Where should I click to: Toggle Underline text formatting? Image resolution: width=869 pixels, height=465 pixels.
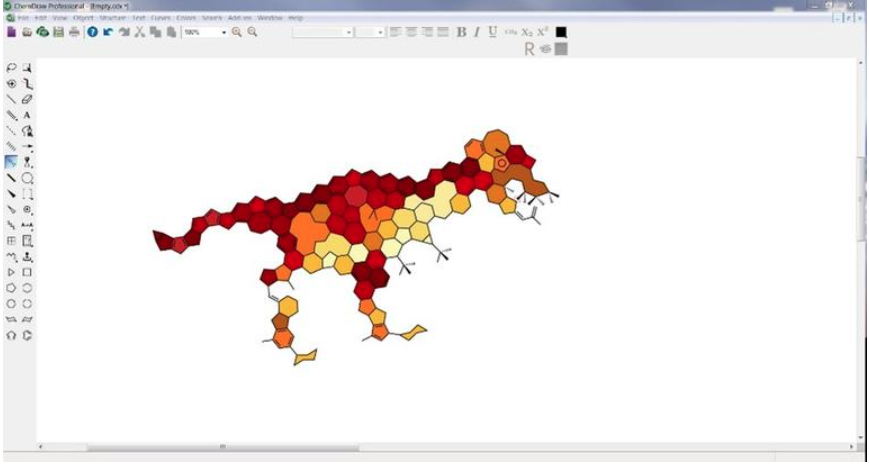[x=493, y=32]
